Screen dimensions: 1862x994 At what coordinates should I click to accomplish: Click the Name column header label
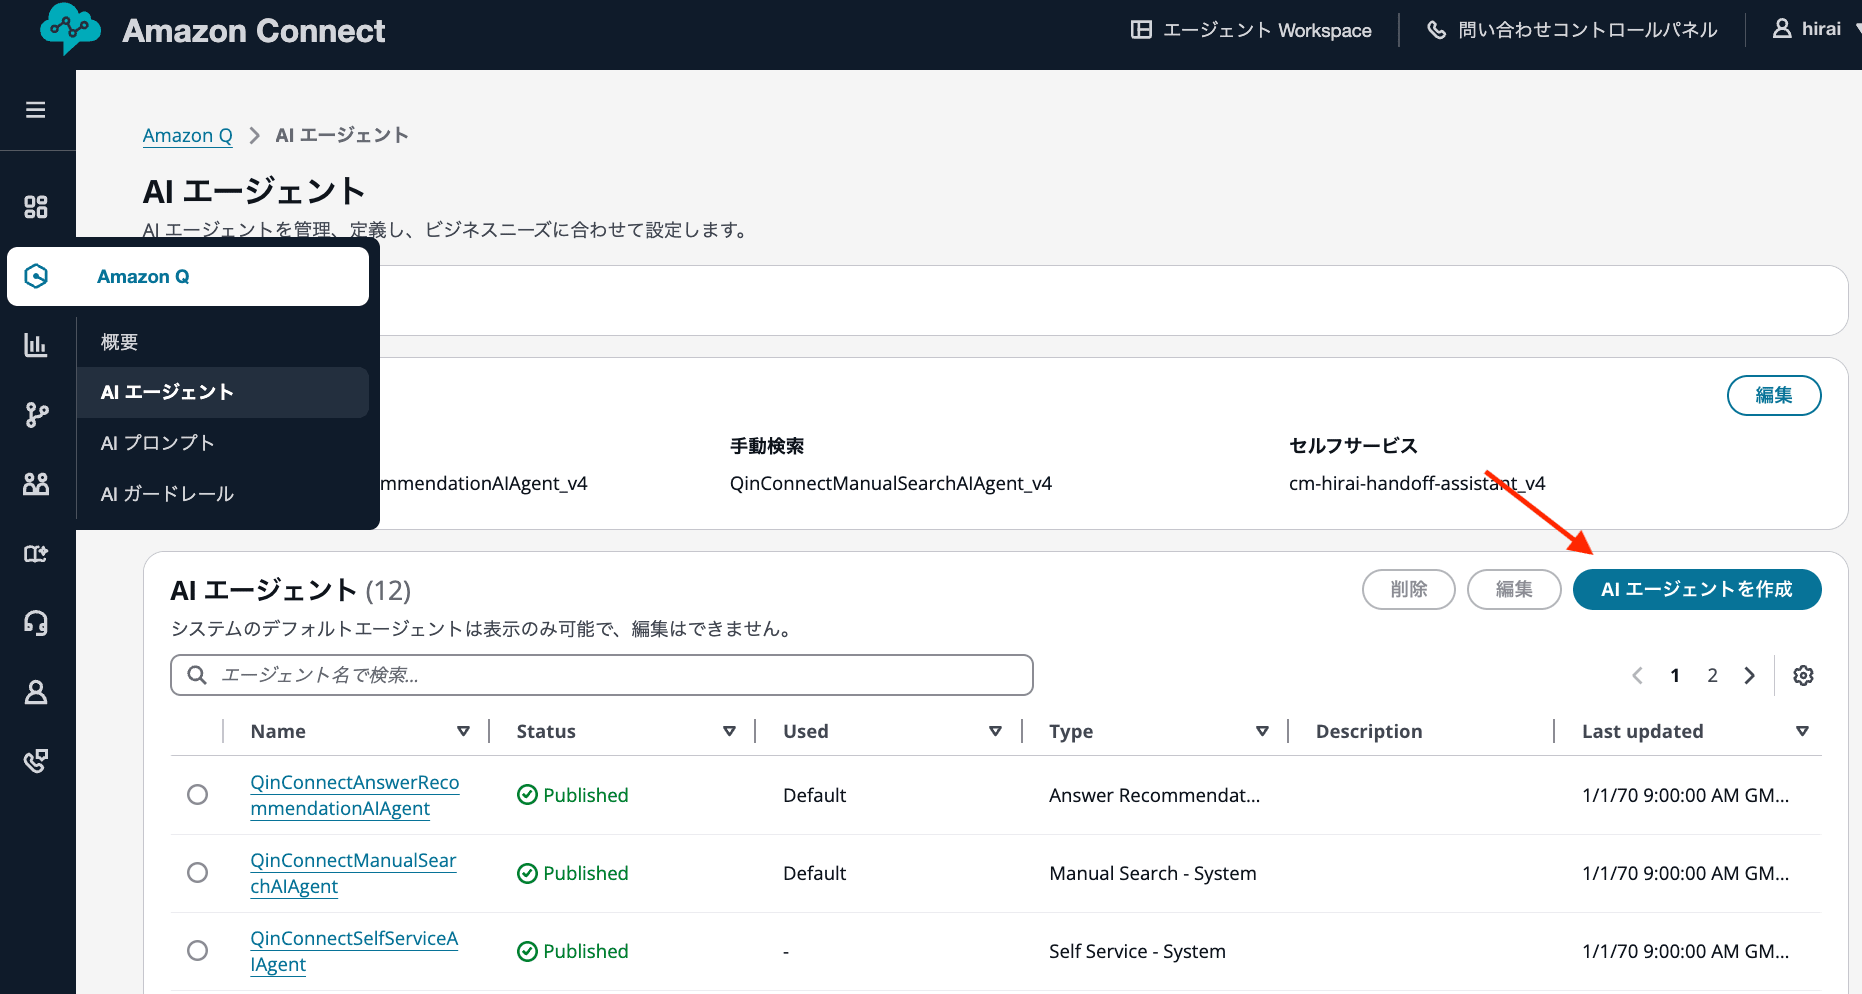point(278,731)
